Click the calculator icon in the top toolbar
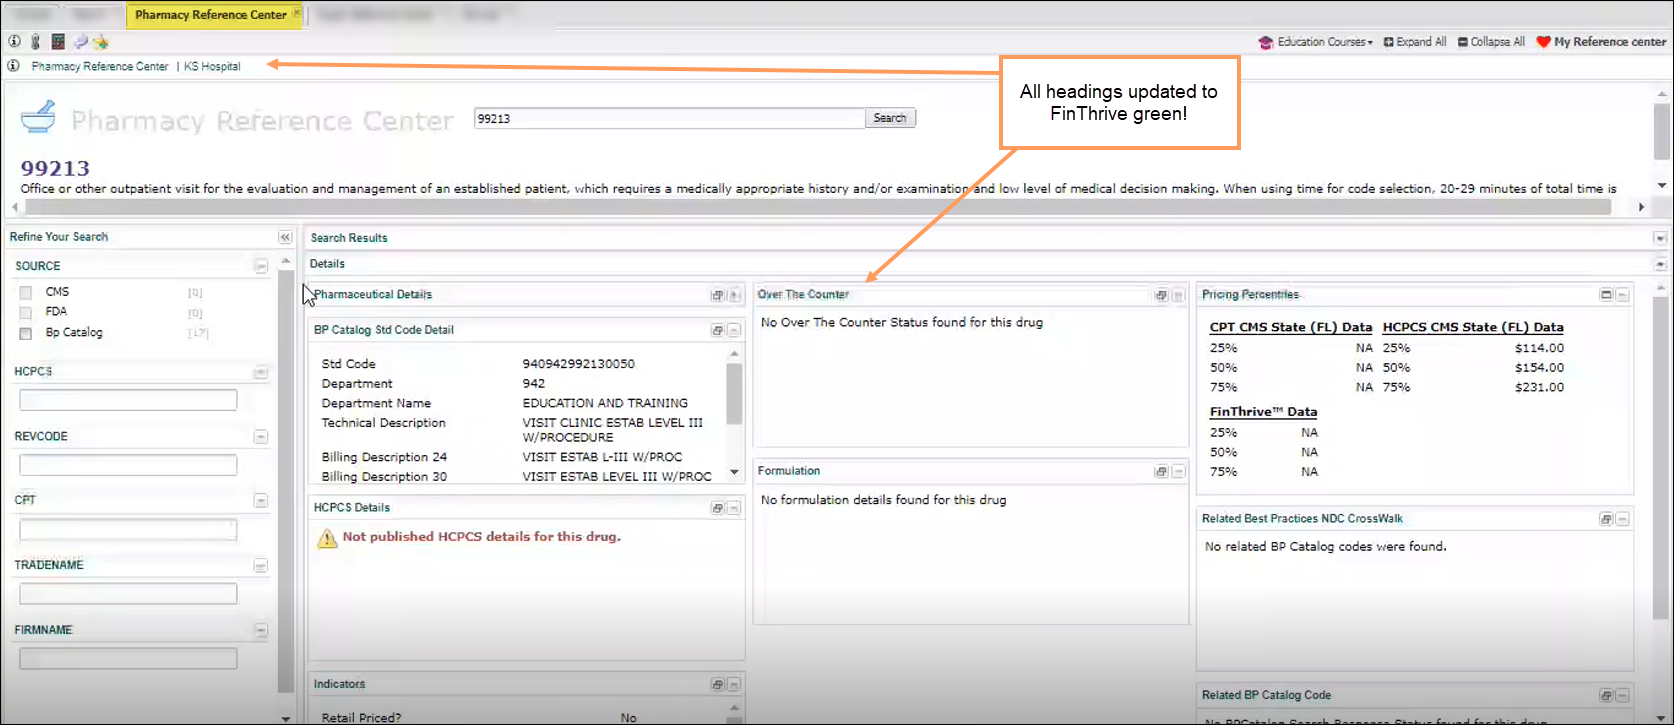The width and height of the screenshot is (1674, 725). (x=58, y=42)
